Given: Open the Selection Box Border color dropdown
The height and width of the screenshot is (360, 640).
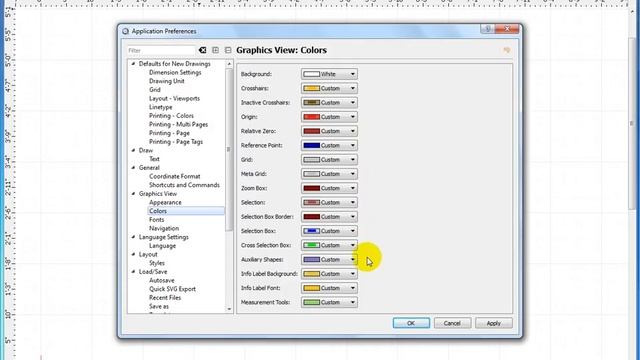Looking at the screenshot, I should [329, 217].
